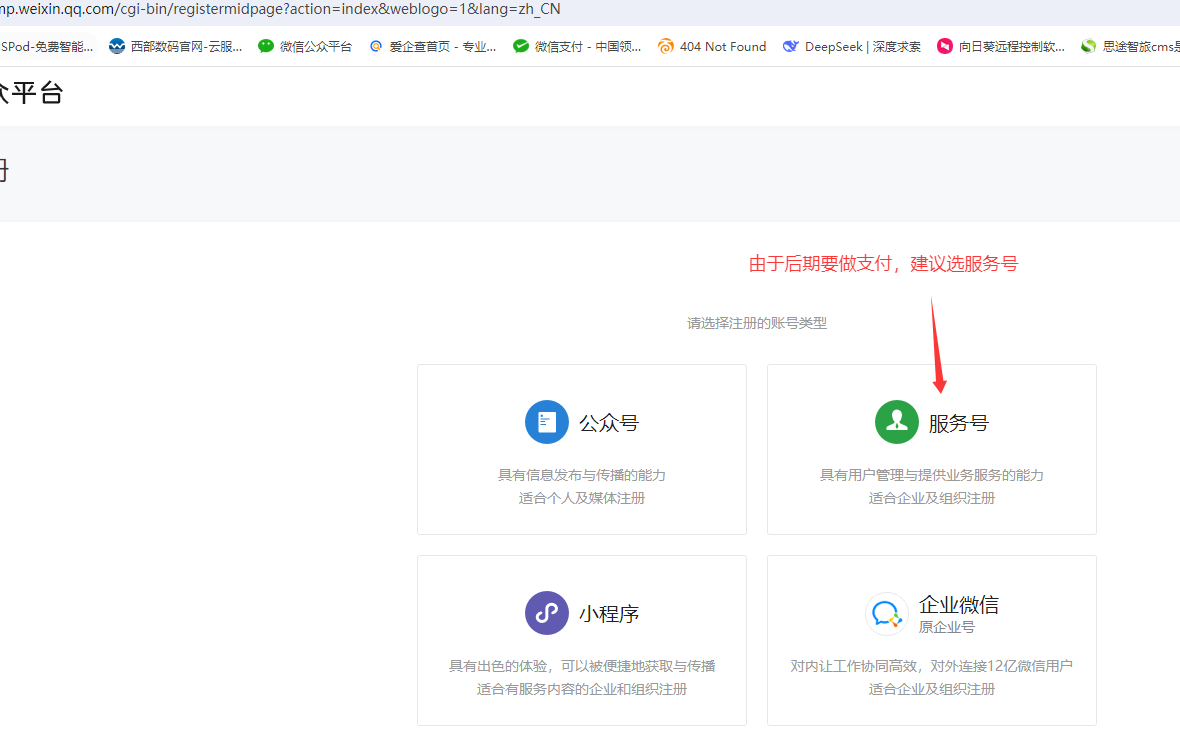This screenshot has width=1180, height=752.
Task: Click the blue 公众号 document icon
Action: coord(546,422)
